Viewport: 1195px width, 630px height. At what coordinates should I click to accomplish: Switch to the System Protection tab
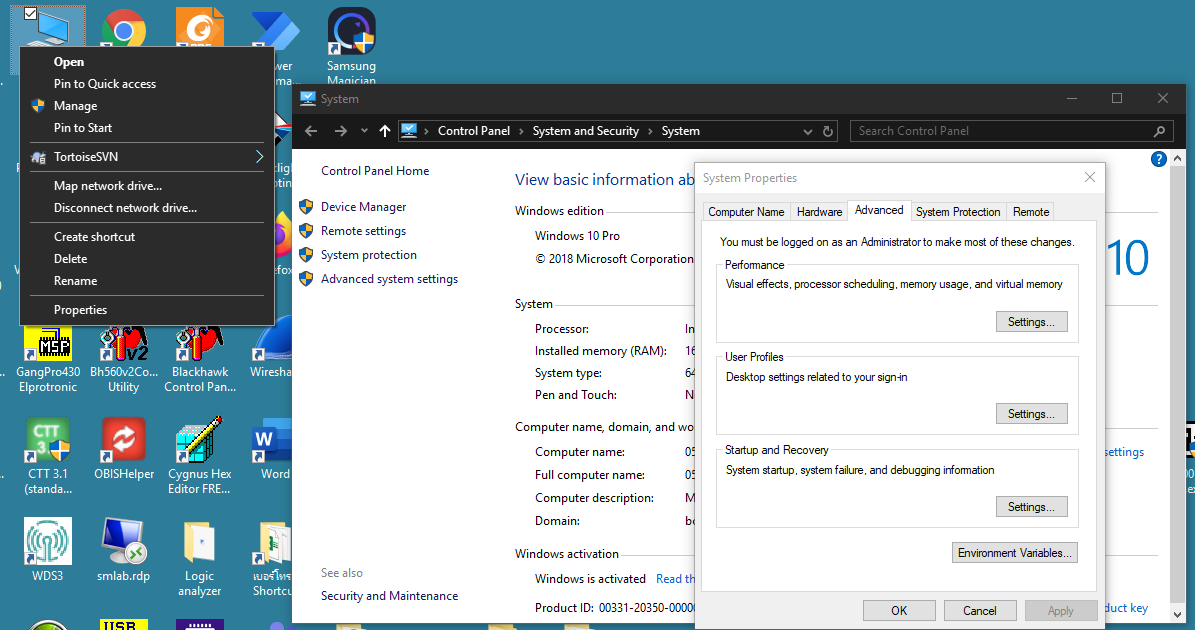pos(958,212)
